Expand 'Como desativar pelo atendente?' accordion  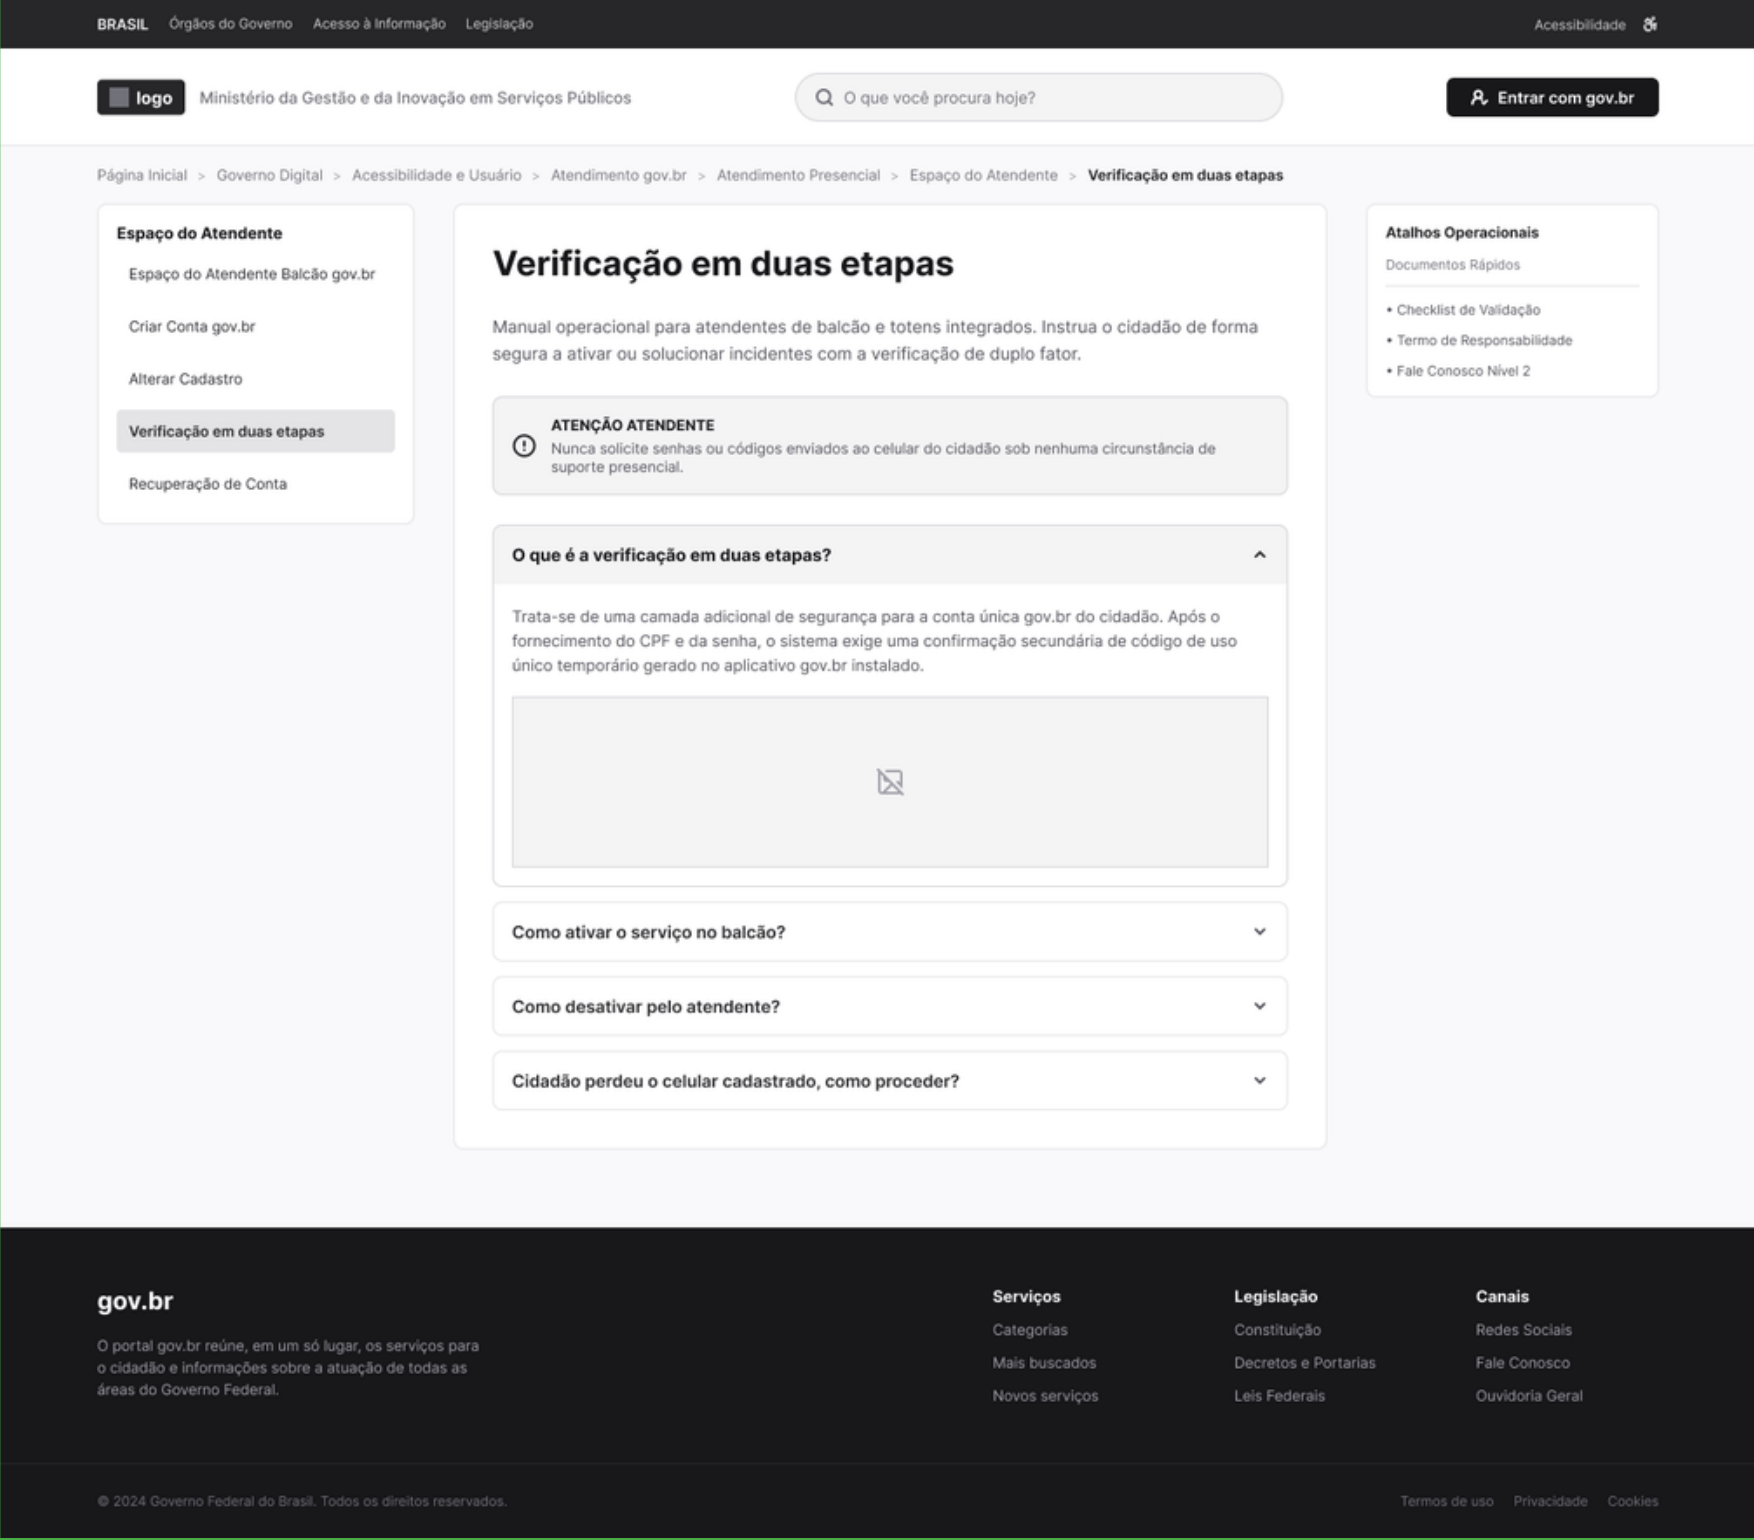click(x=890, y=1006)
